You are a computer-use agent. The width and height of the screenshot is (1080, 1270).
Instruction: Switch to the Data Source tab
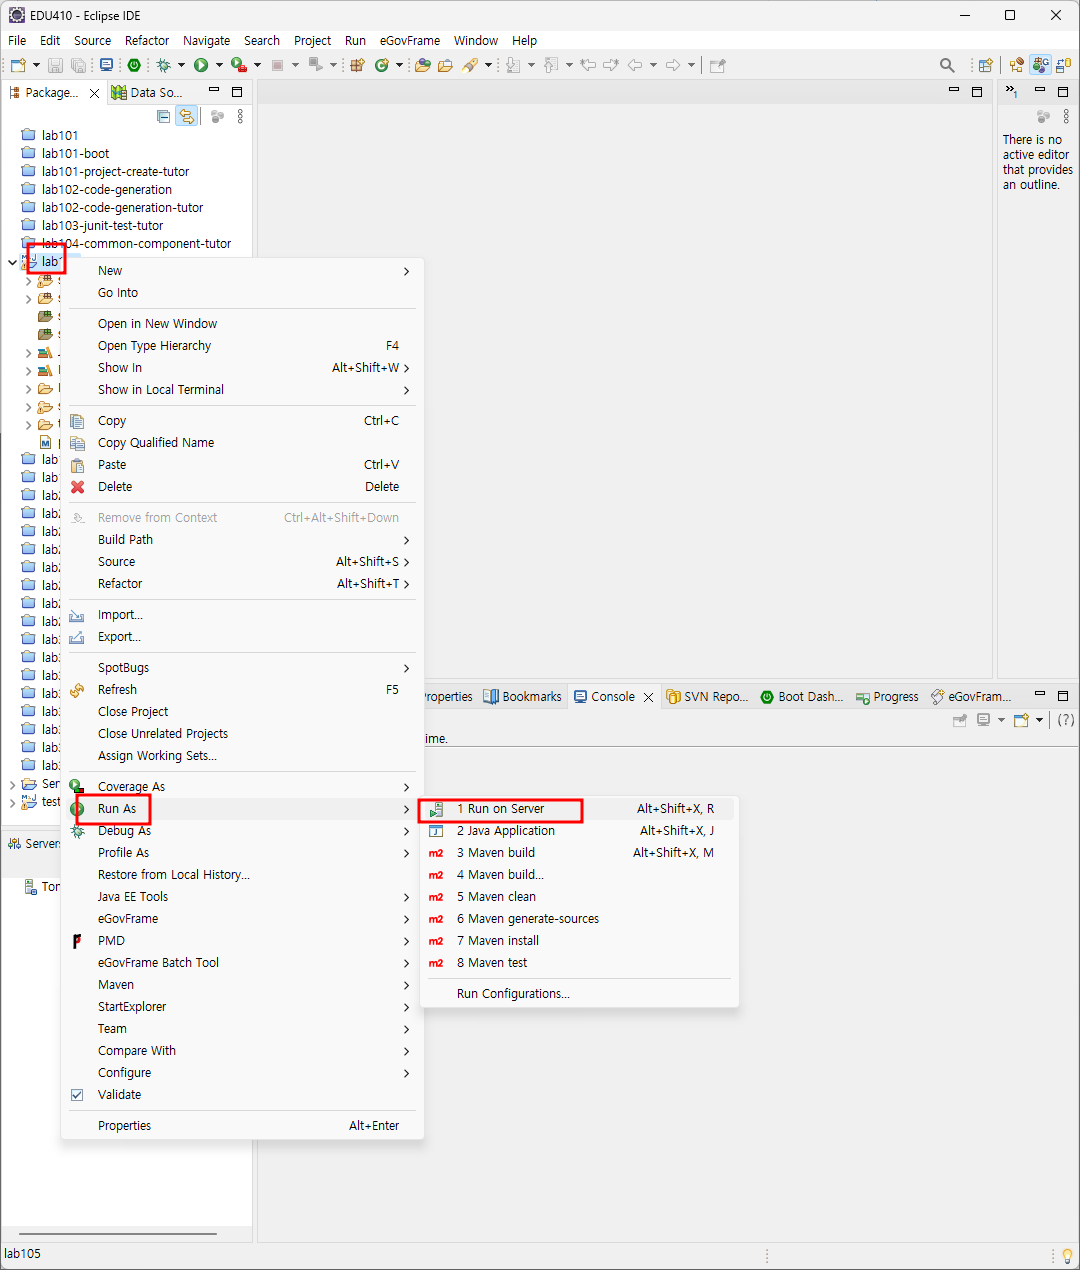click(147, 92)
